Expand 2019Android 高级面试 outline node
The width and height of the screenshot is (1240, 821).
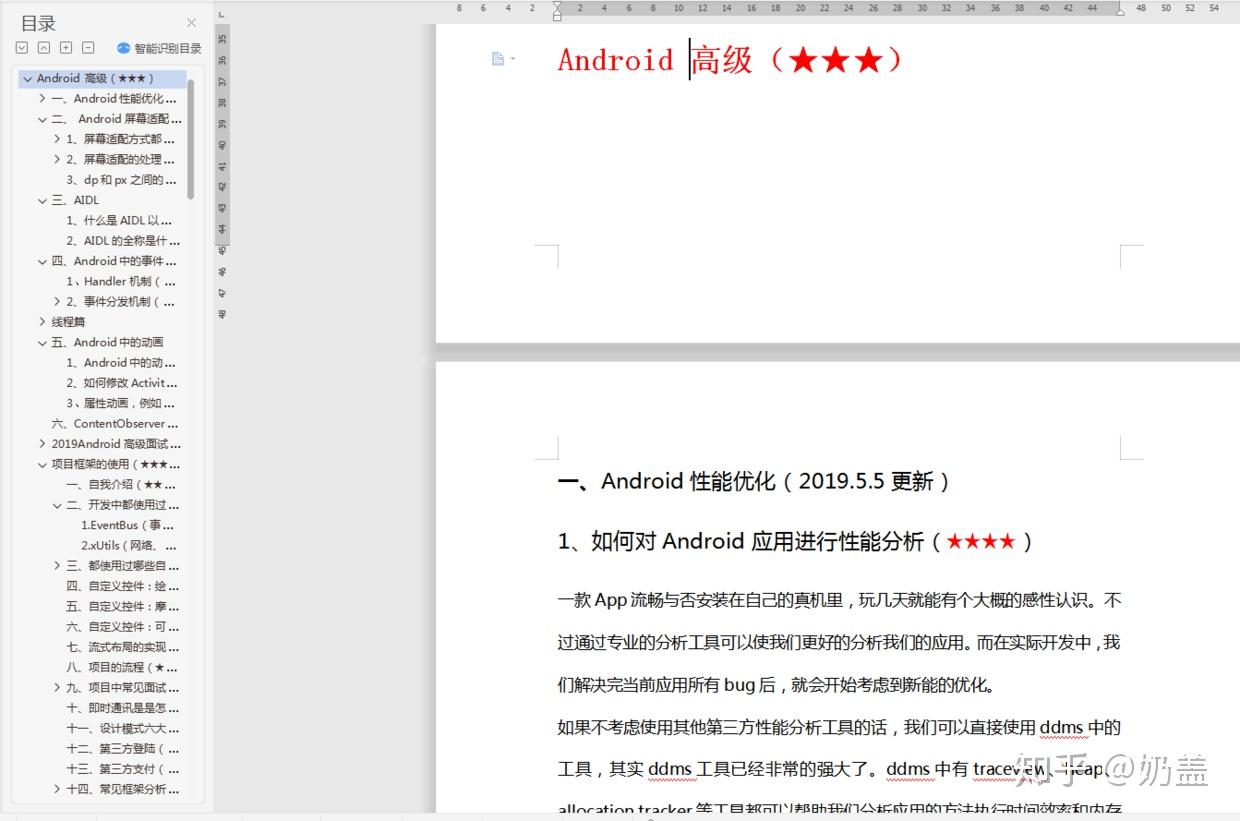pyautogui.click(x=42, y=443)
